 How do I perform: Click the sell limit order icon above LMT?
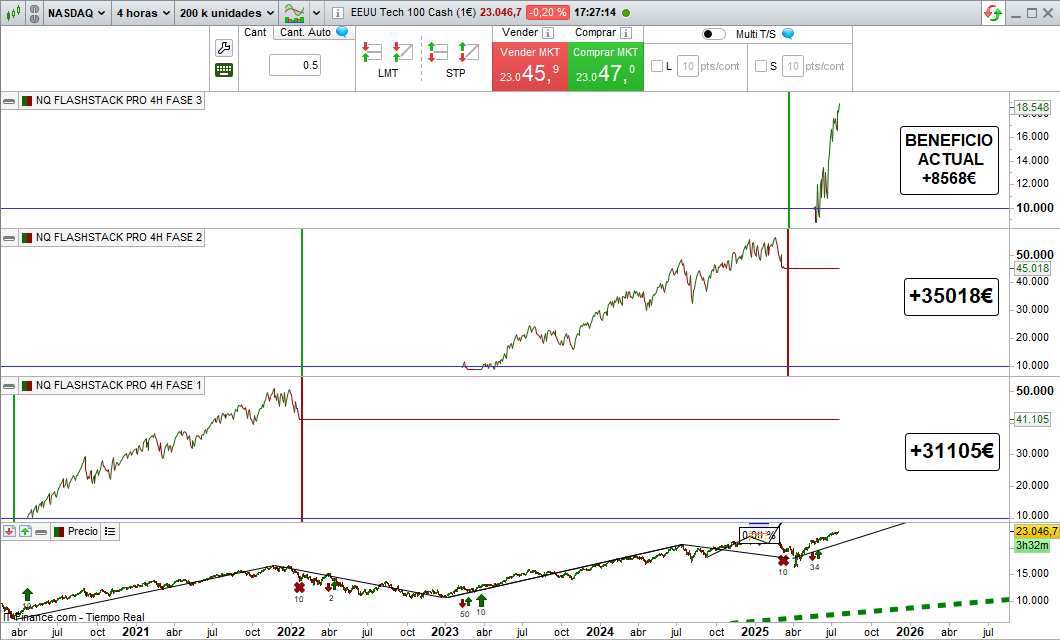coord(372,52)
